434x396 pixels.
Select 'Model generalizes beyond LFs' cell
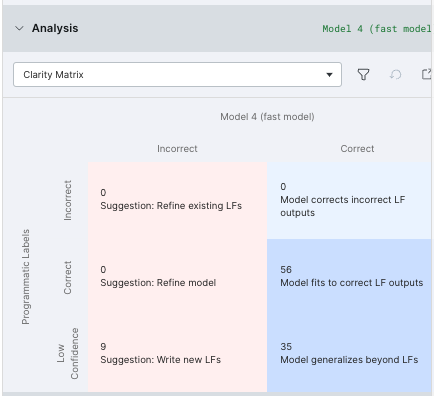349,354
